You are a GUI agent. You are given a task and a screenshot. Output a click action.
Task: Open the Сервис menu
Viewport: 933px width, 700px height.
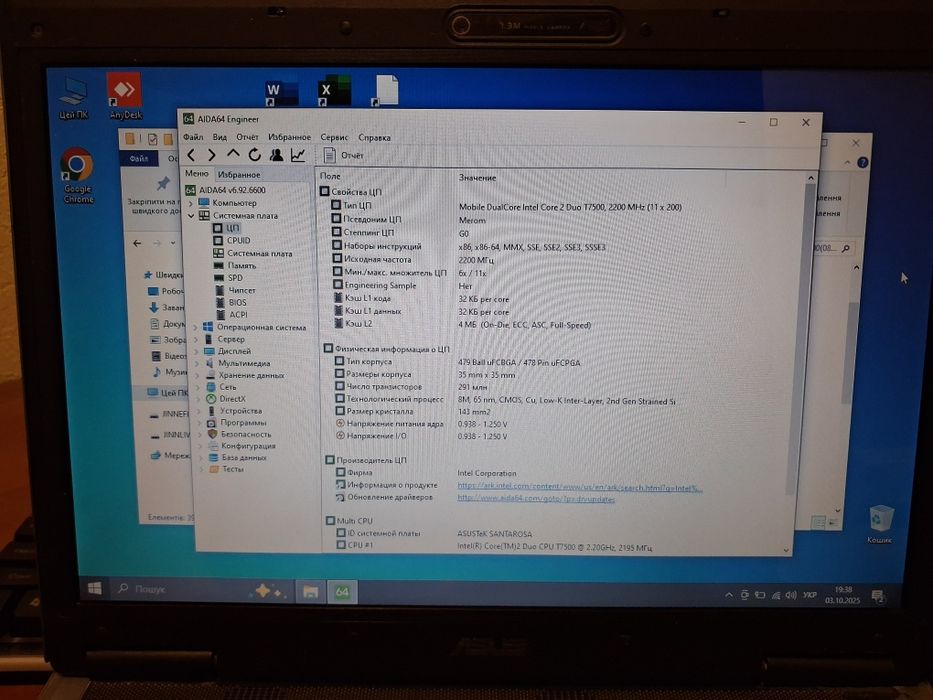pyautogui.click(x=334, y=137)
